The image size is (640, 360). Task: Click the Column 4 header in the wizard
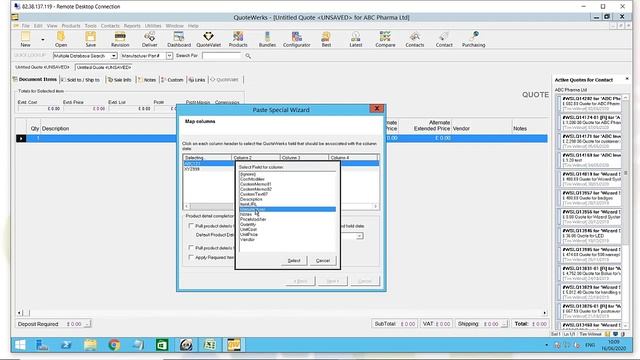pos(353,158)
